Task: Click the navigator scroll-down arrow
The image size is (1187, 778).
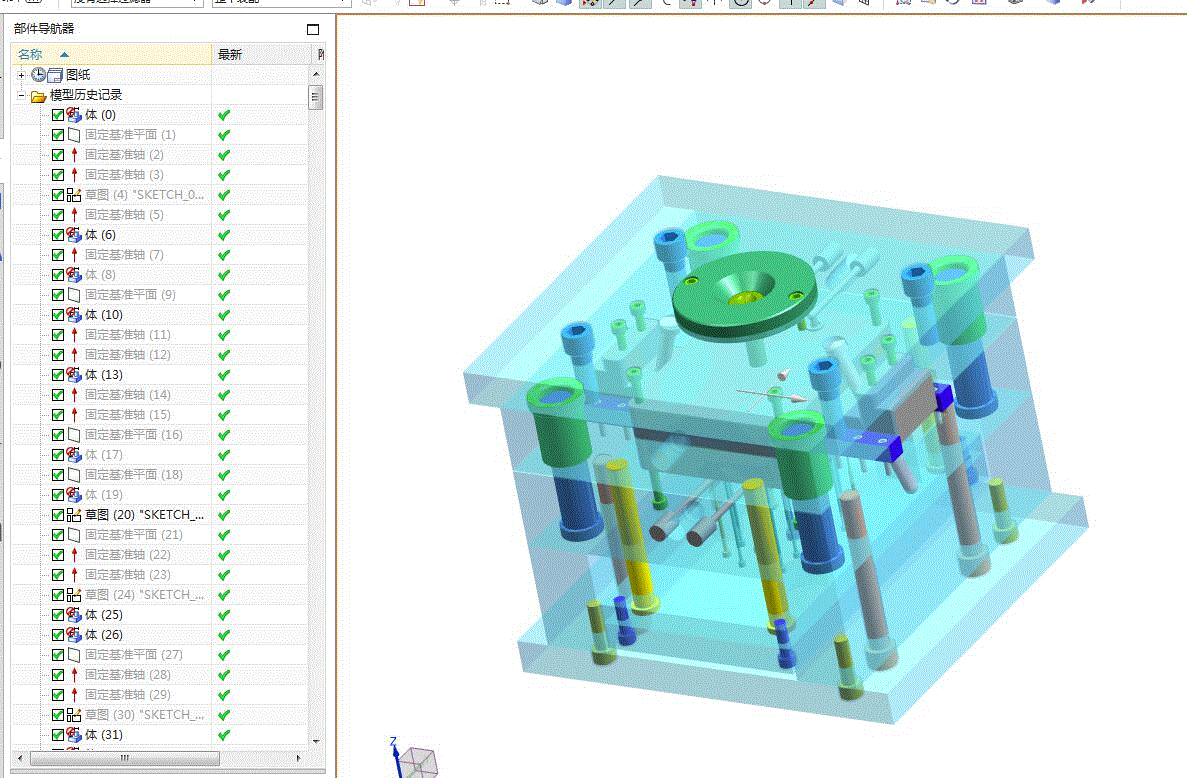Action: click(x=316, y=742)
